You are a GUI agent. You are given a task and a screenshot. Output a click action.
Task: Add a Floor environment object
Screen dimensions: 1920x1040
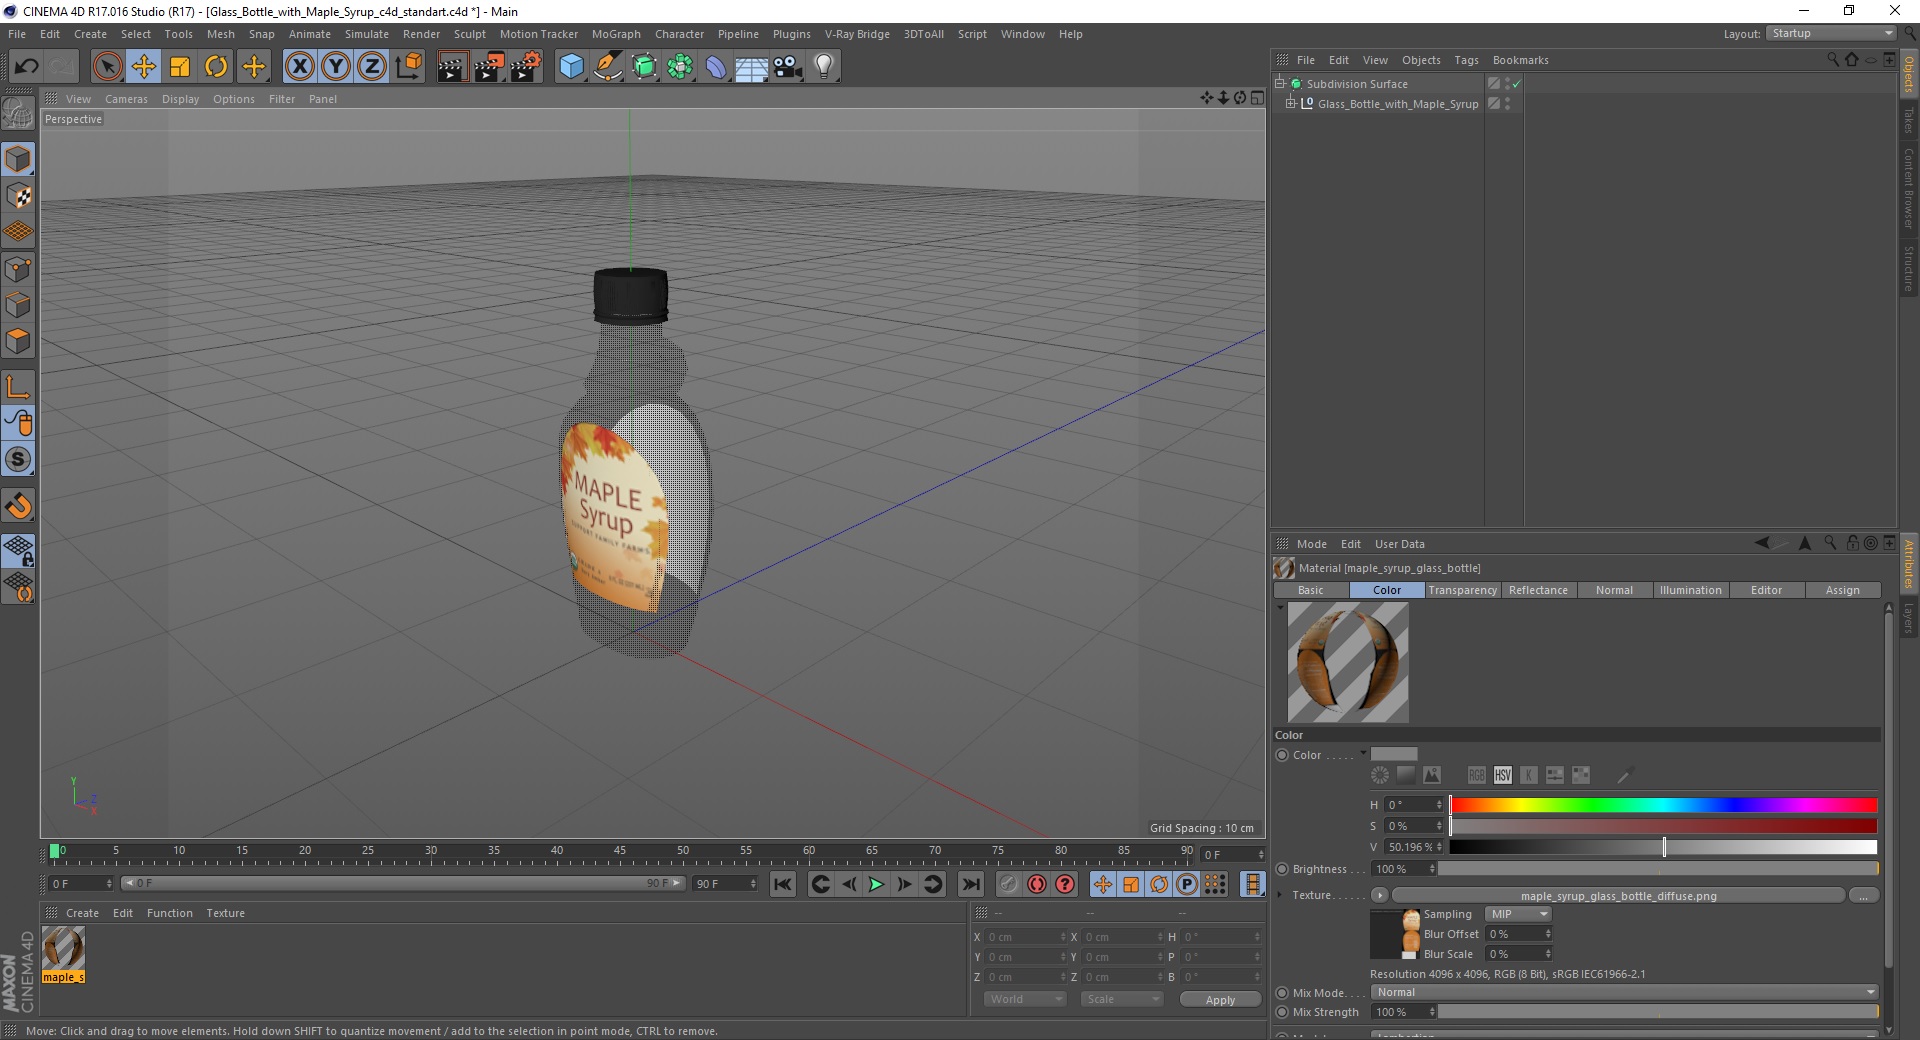(752, 67)
